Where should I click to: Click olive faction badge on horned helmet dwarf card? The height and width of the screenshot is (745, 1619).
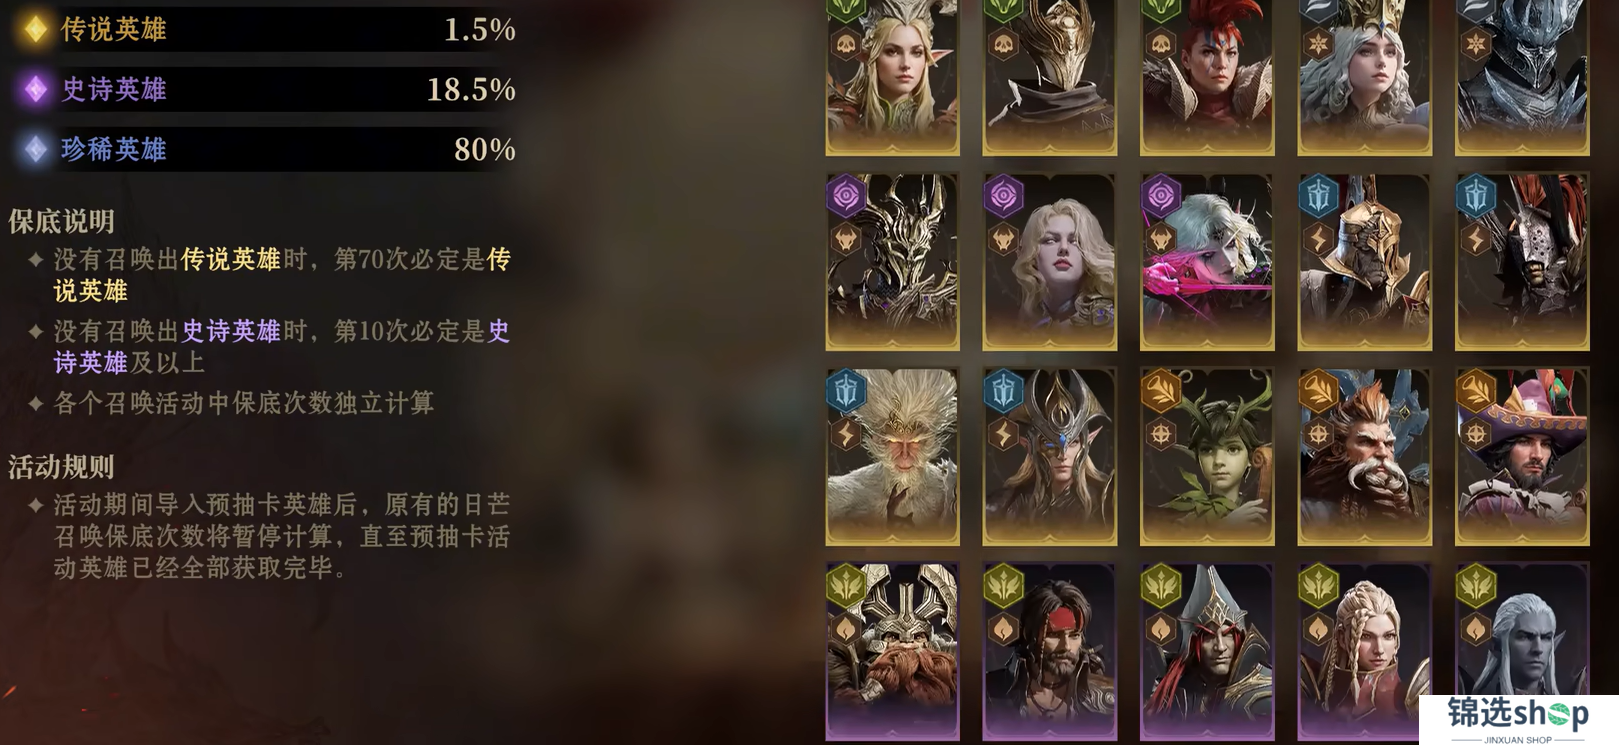coord(846,585)
